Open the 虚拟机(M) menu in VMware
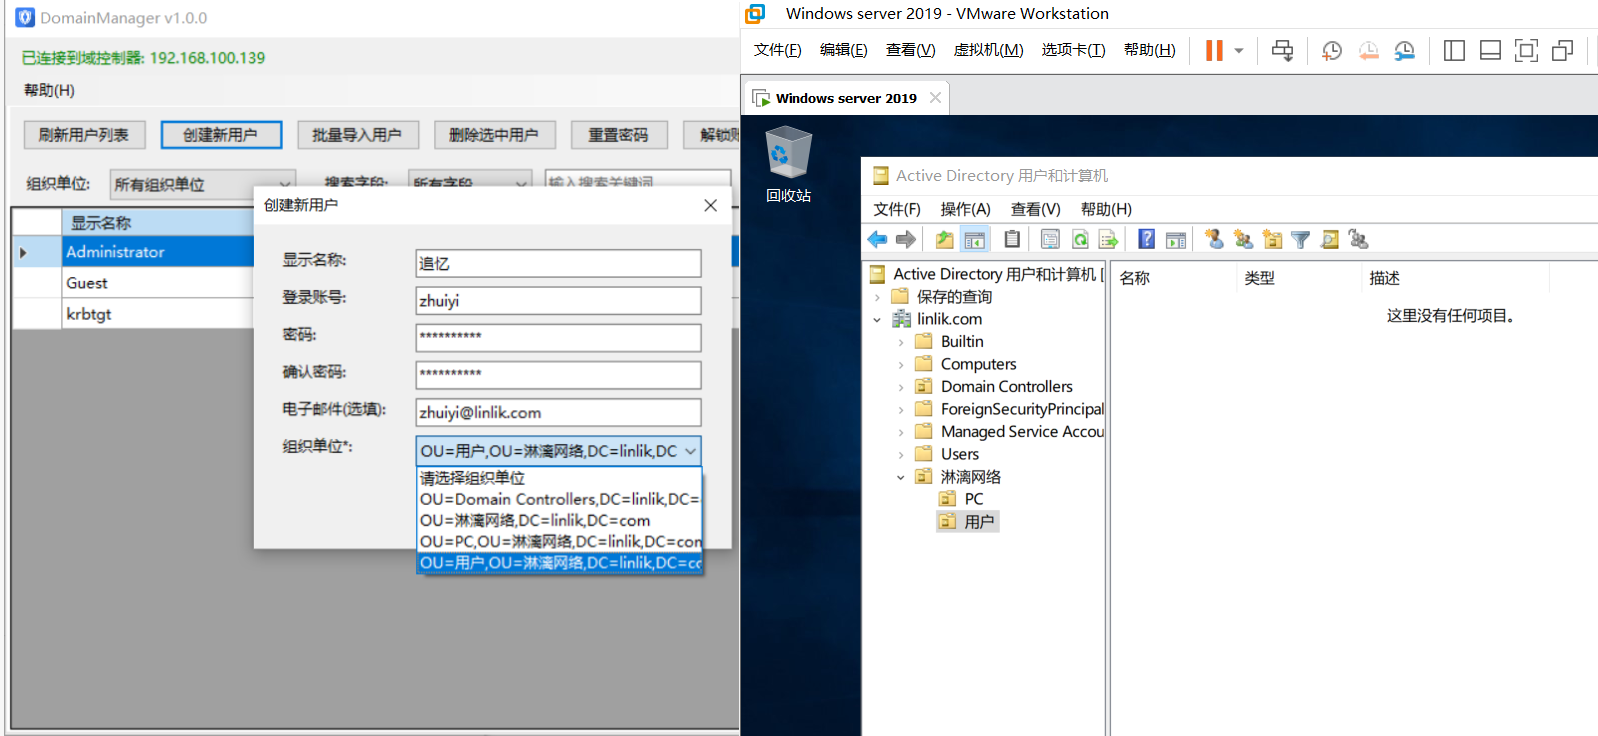 tap(988, 50)
